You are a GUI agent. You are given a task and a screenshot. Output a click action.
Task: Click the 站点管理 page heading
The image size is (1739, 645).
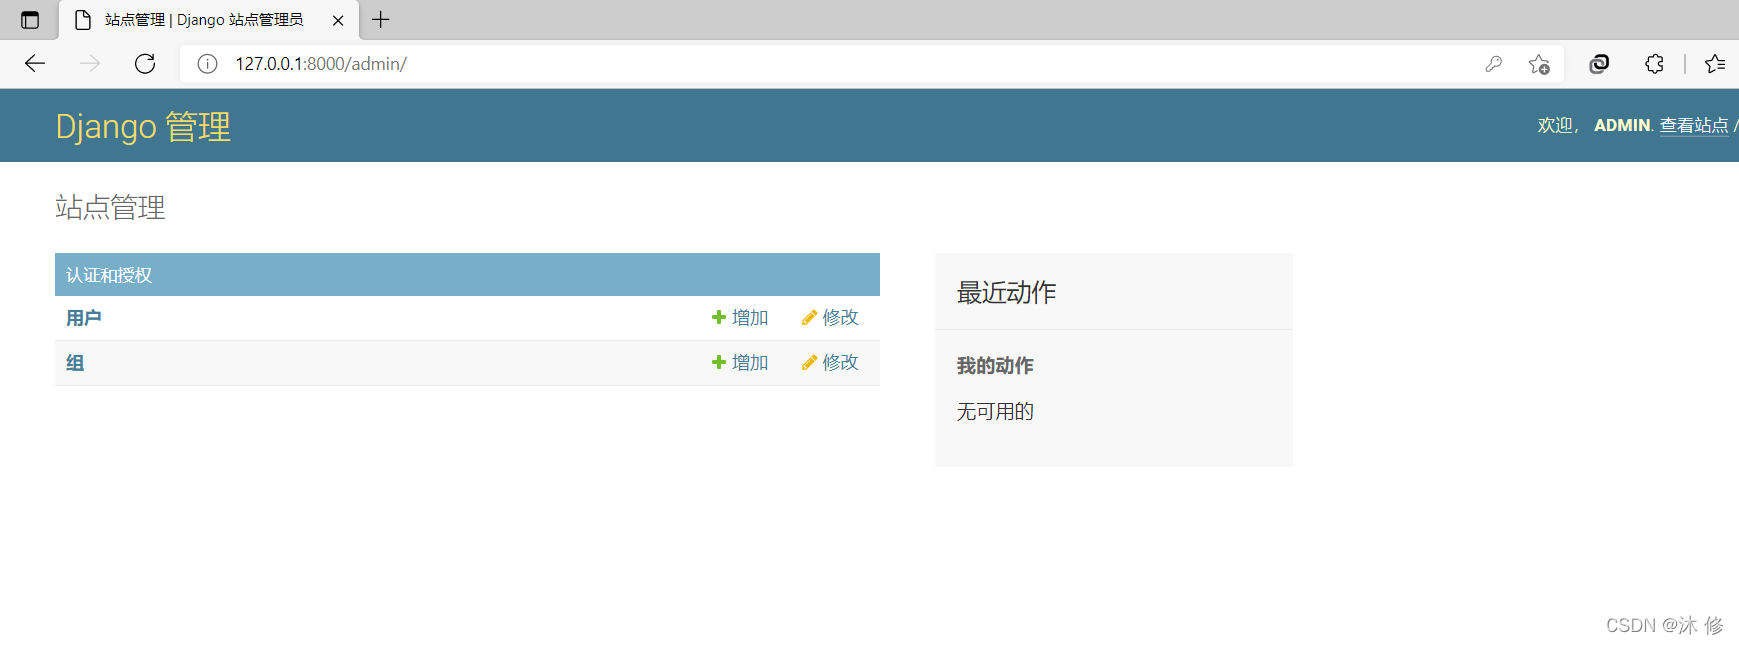[110, 207]
